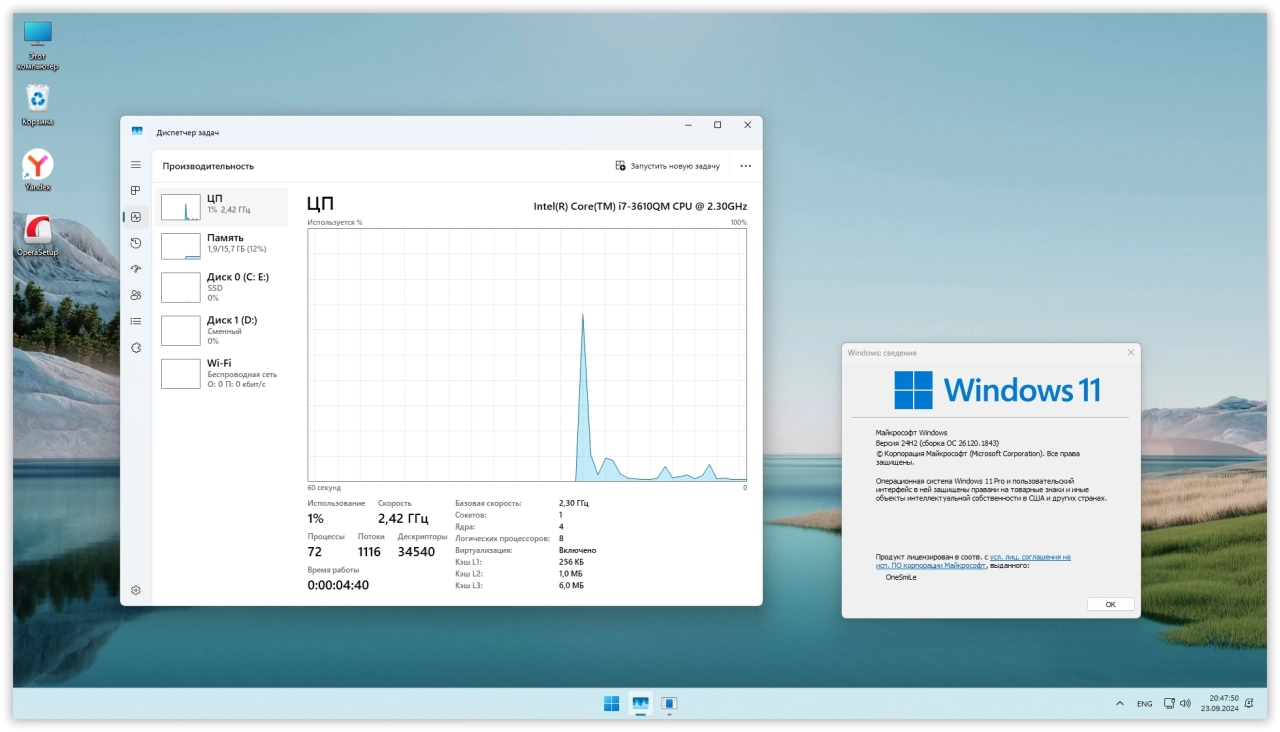Open Task Manager hamburger navigation menu
This screenshot has height=732, width=1280.
tap(136, 165)
